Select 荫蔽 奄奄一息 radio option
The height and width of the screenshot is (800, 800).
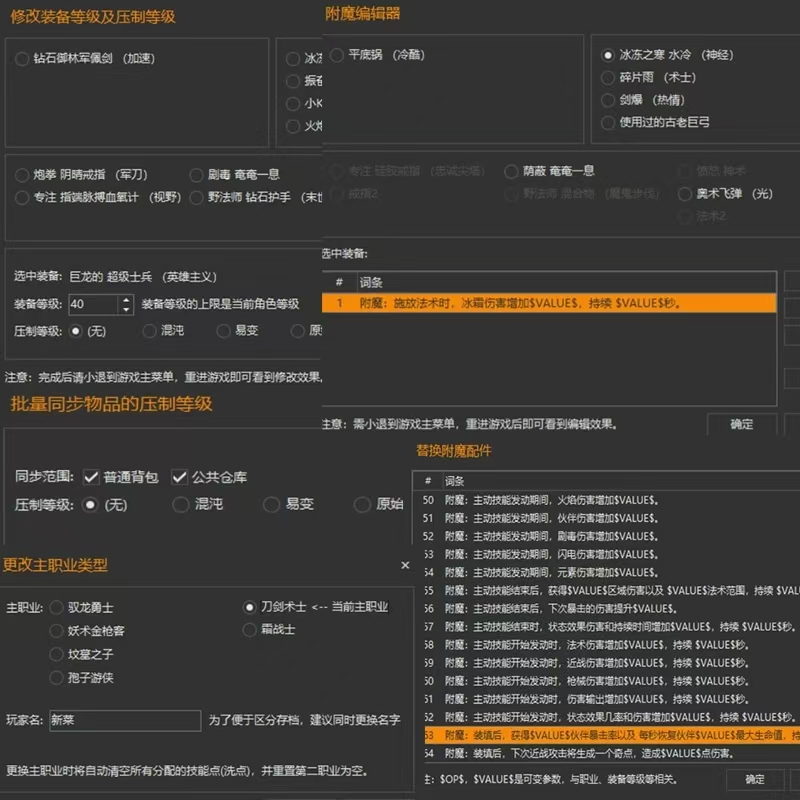click(x=511, y=171)
